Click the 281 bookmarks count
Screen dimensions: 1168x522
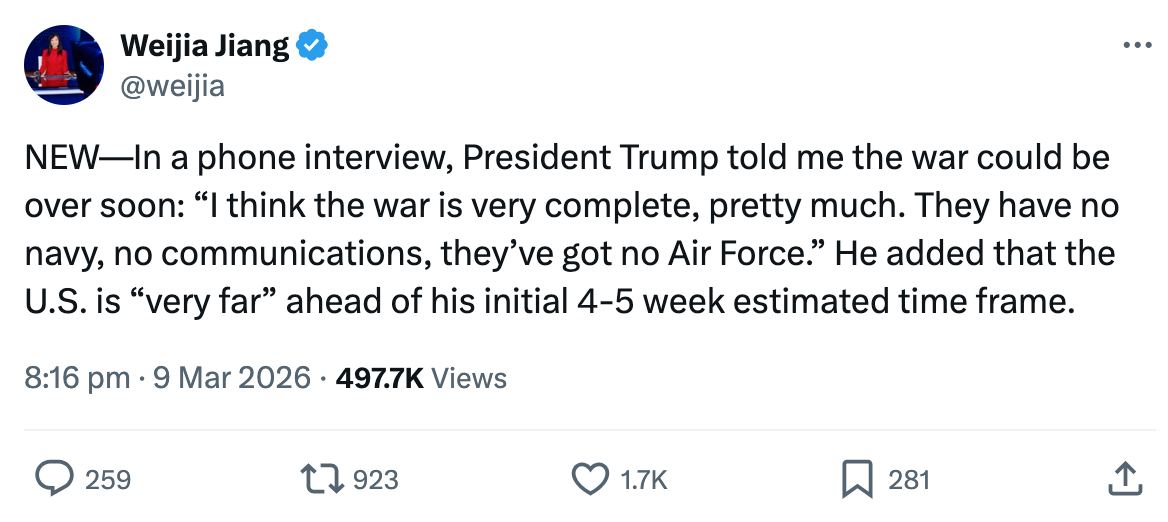[x=909, y=480]
